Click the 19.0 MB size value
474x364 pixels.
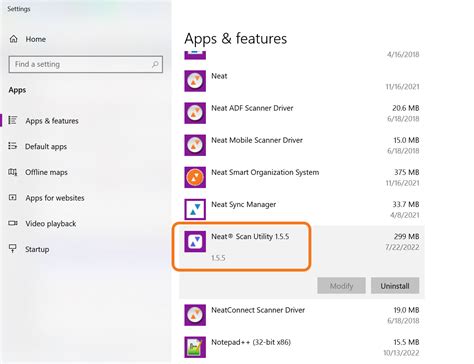pos(406,310)
